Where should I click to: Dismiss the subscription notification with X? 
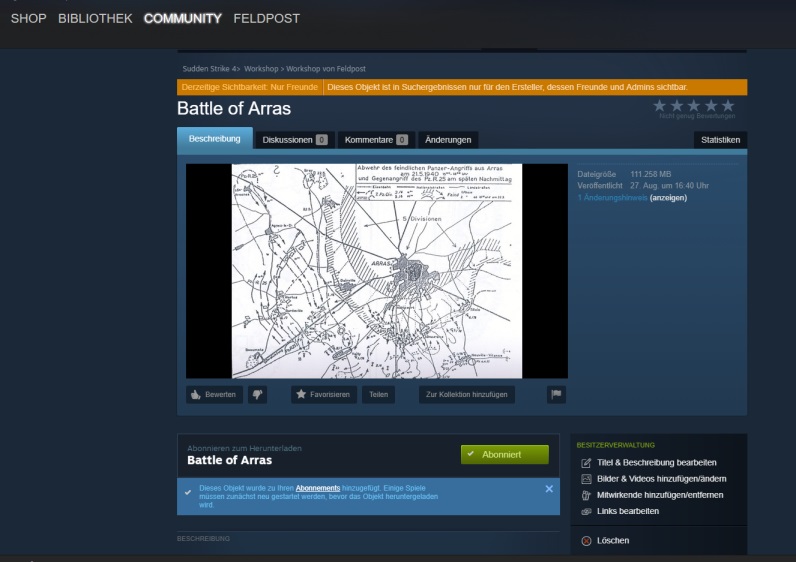pyautogui.click(x=549, y=489)
